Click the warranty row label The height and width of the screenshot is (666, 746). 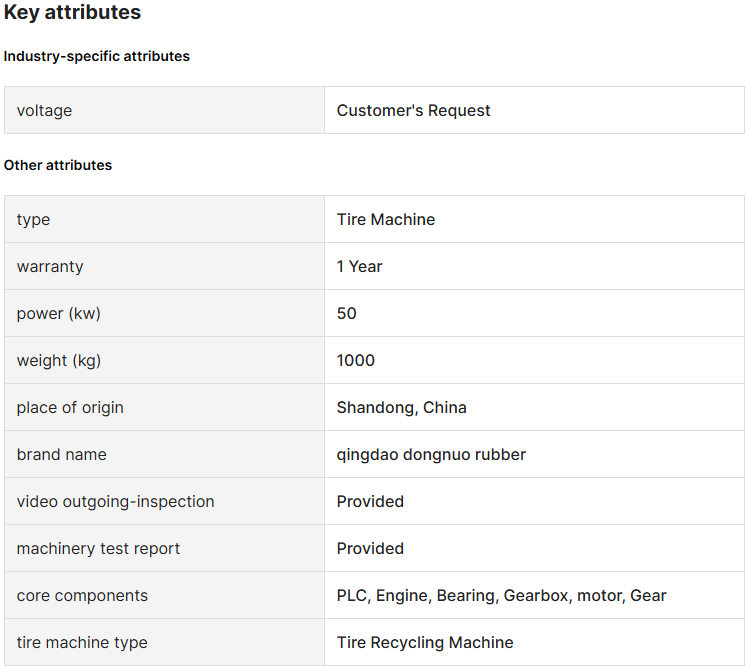(x=50, y=267)
